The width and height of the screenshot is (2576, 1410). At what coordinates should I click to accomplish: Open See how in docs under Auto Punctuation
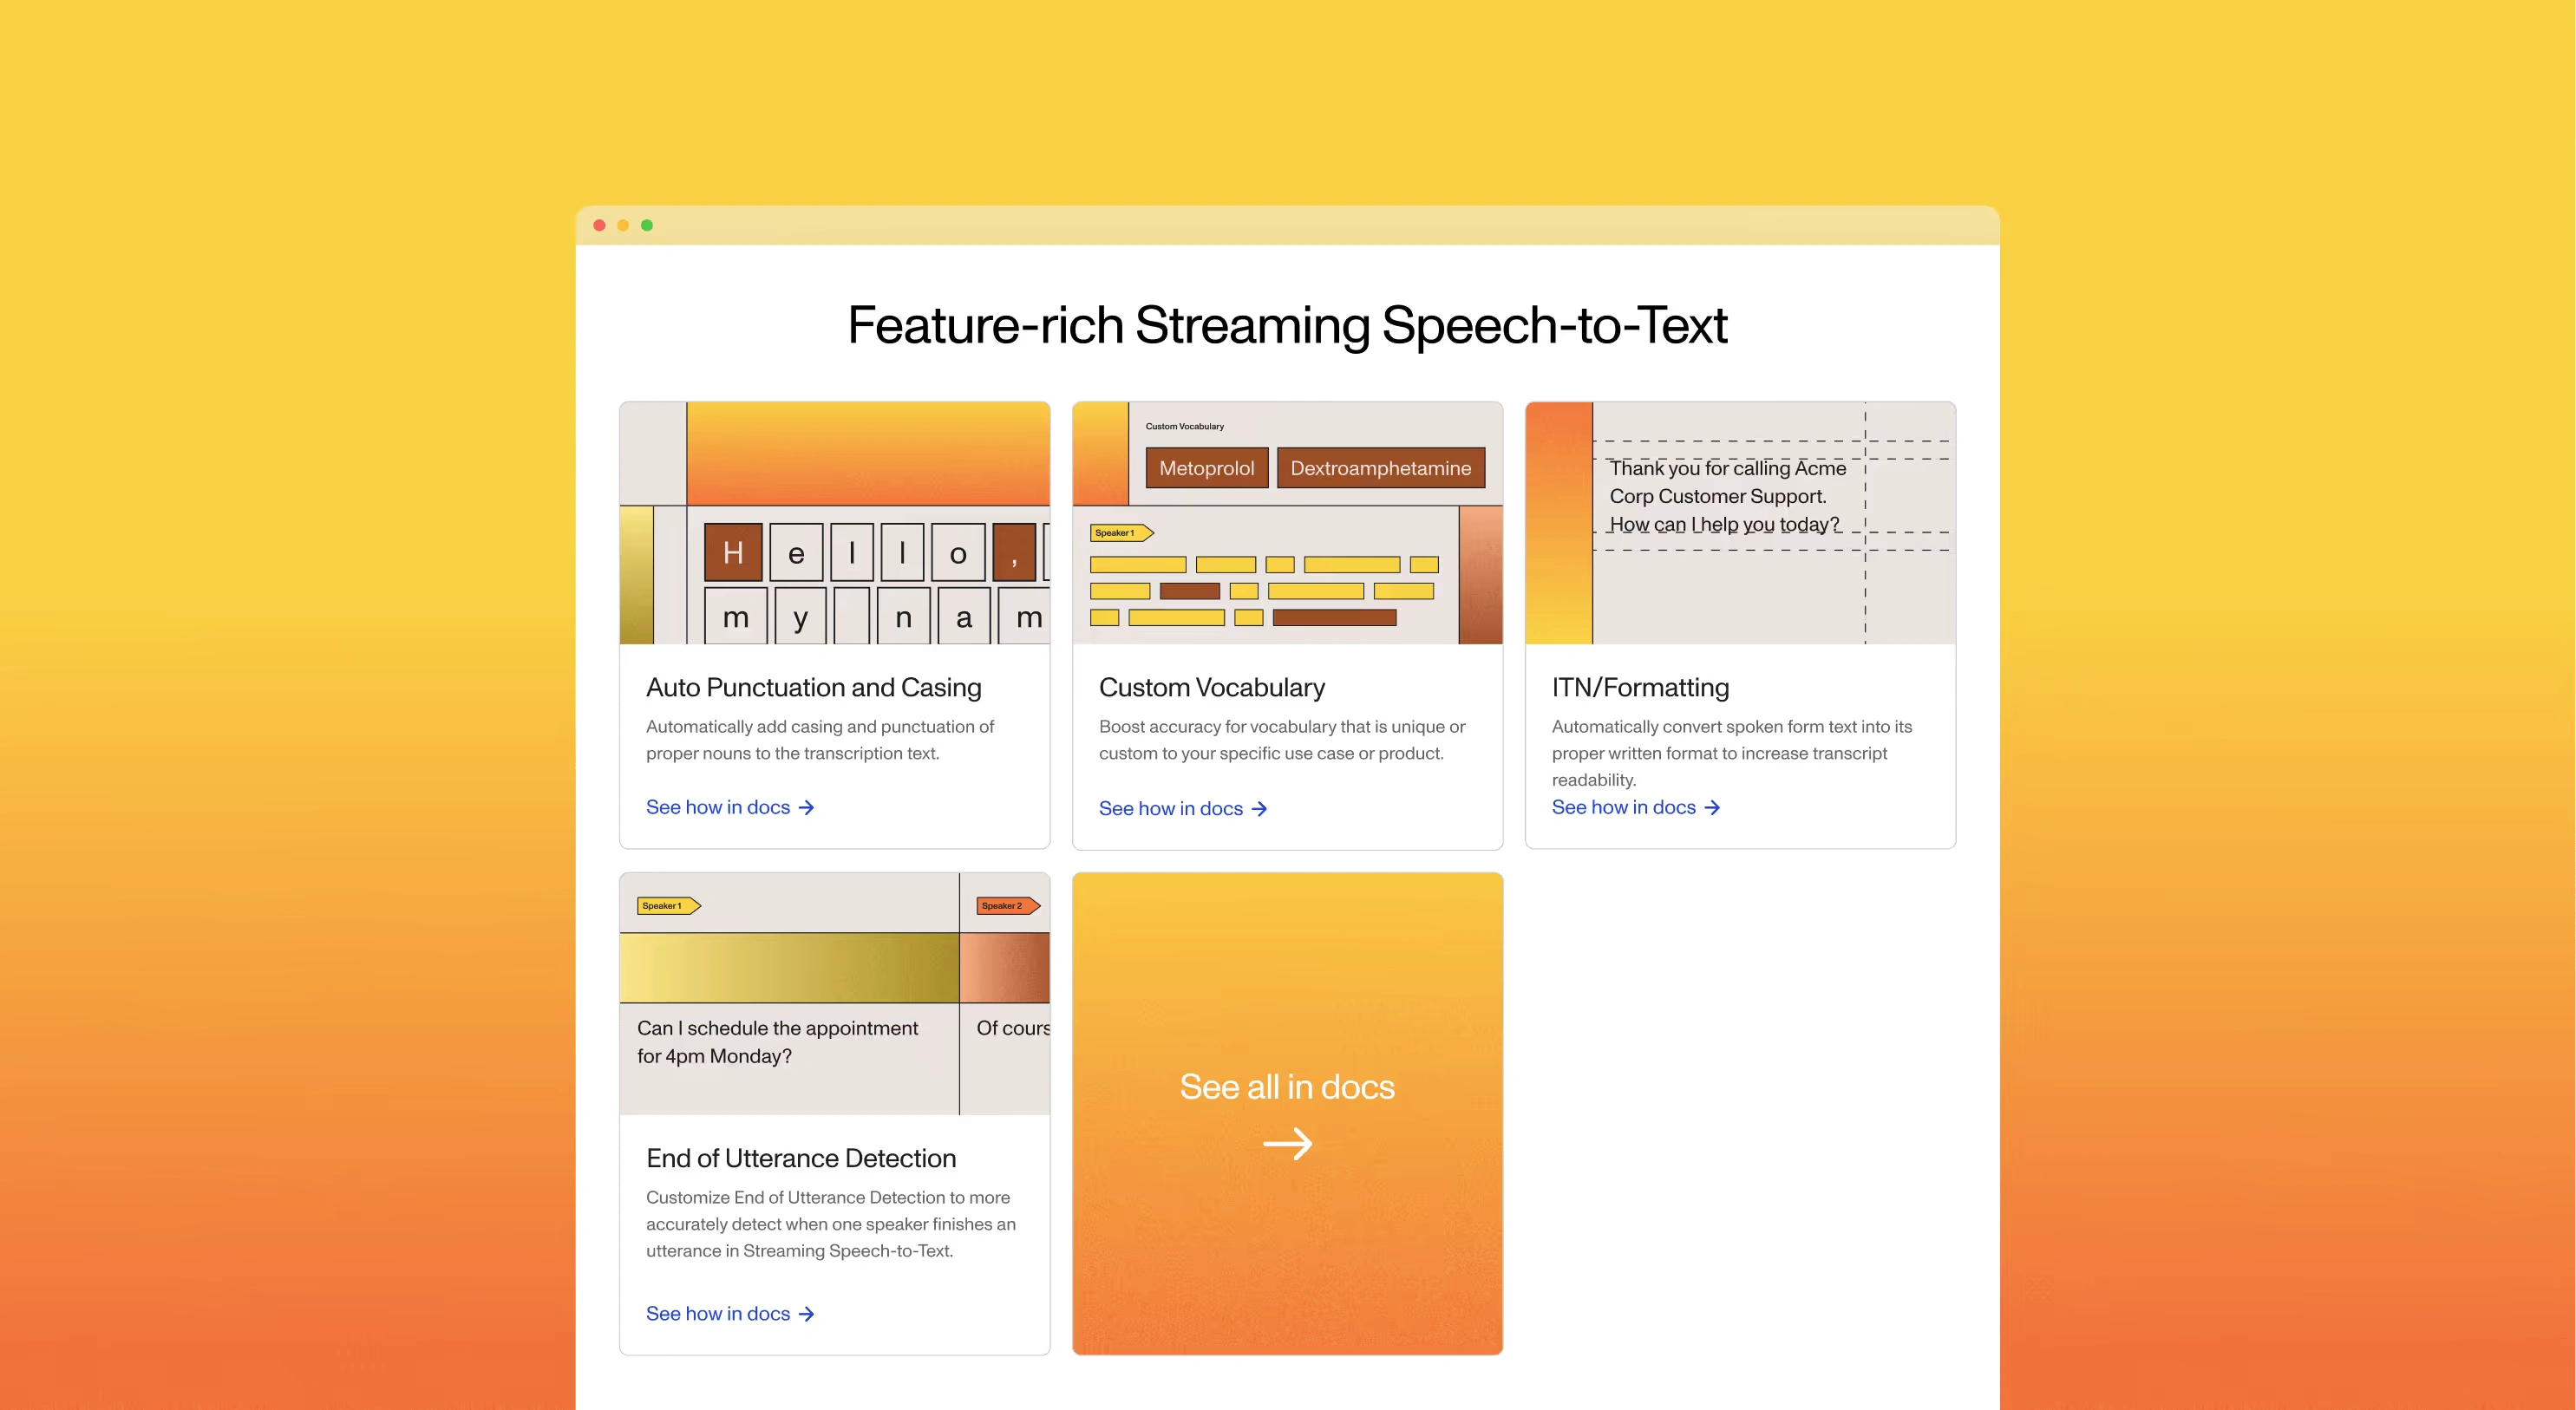pyautogui.click(x=718, y=807)
